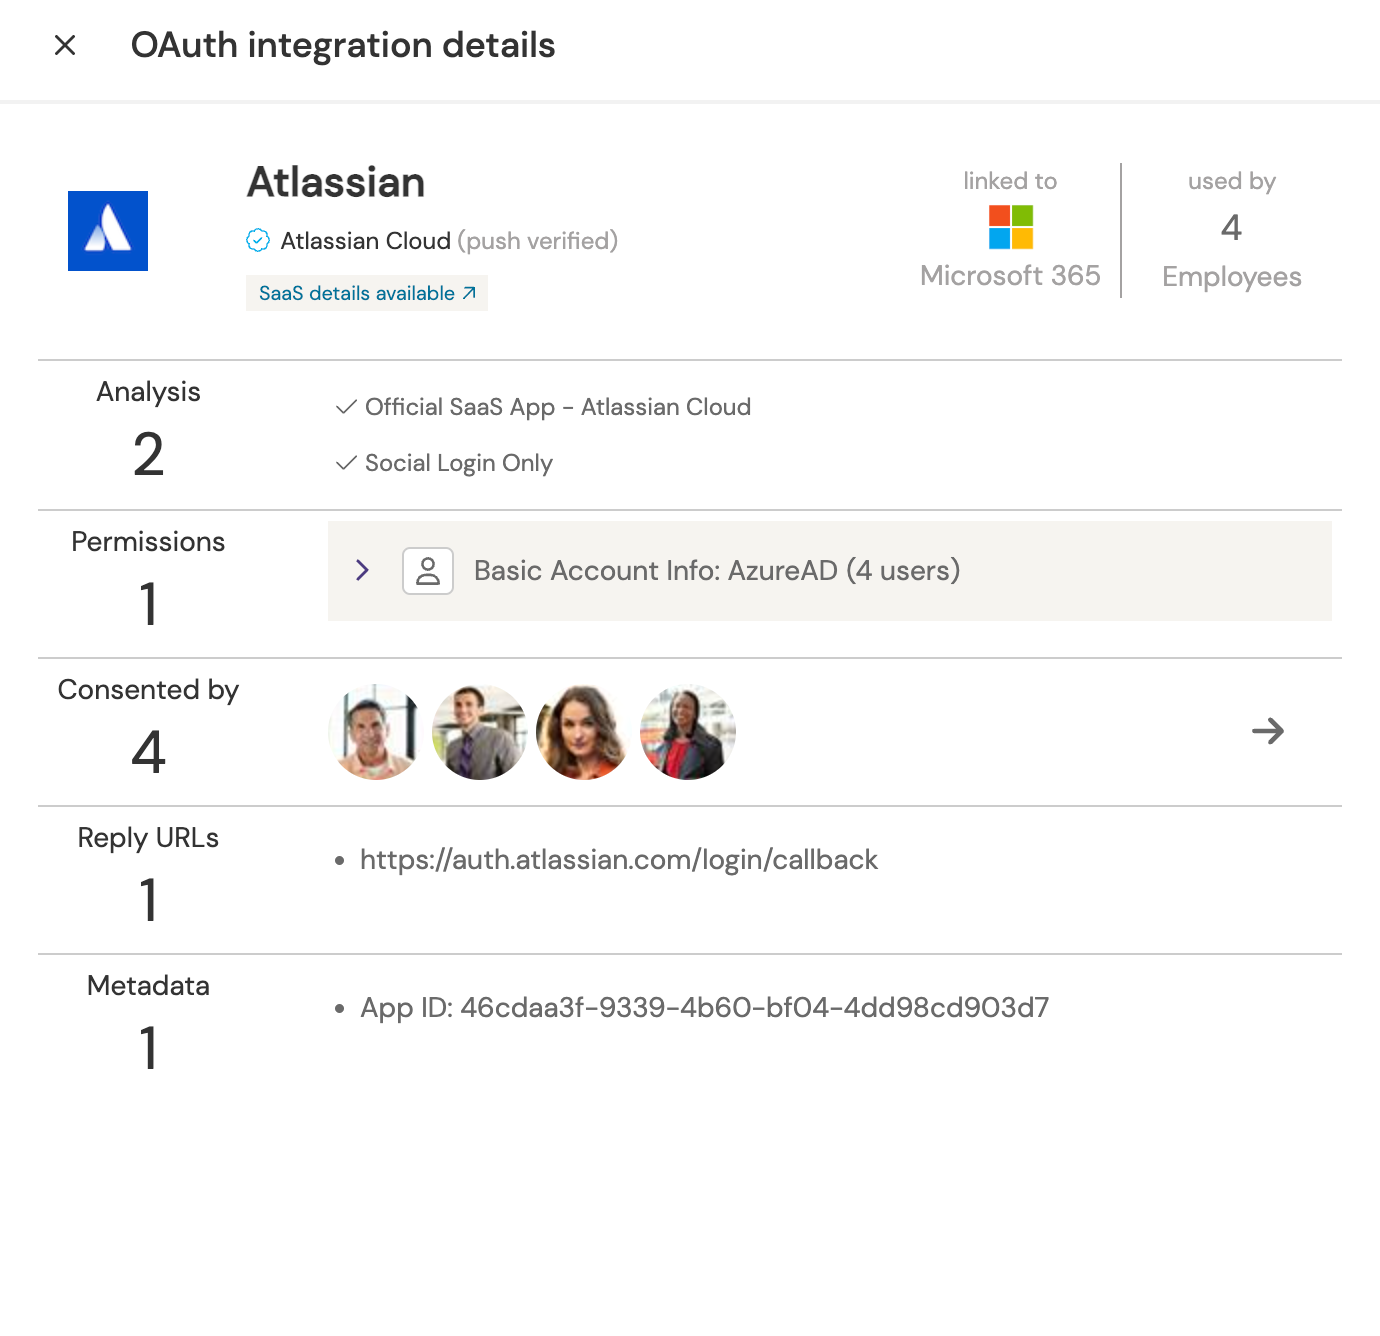The image size is (1380, 1336).
Task: Open the first consenting user's avatar
Action: (376, 732)
